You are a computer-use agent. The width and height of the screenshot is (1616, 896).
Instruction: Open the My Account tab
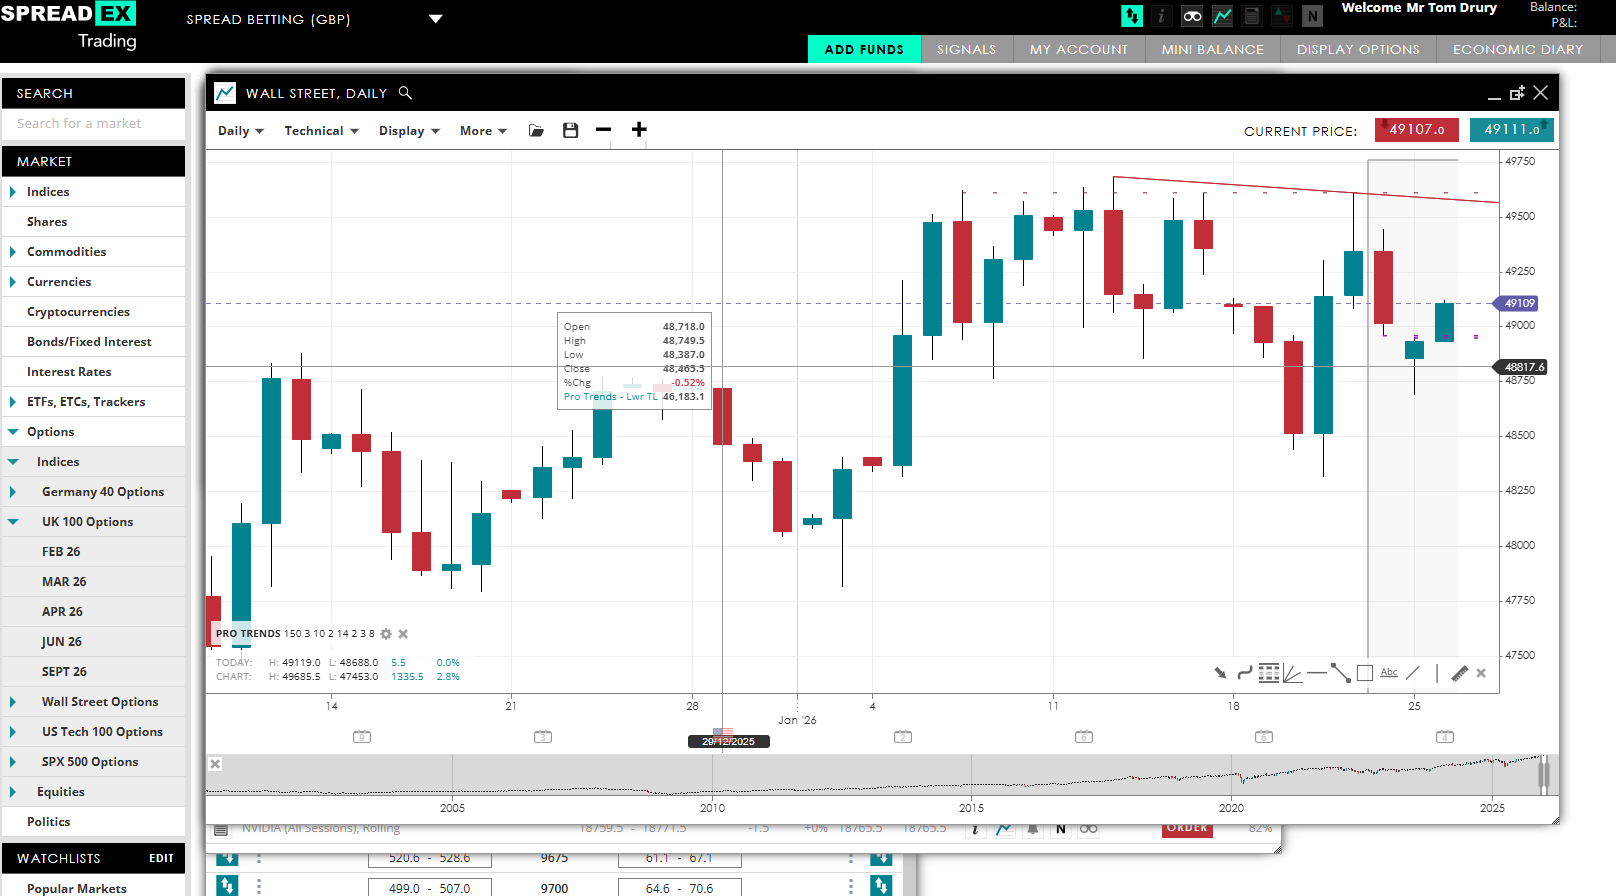click(1079, 49)
